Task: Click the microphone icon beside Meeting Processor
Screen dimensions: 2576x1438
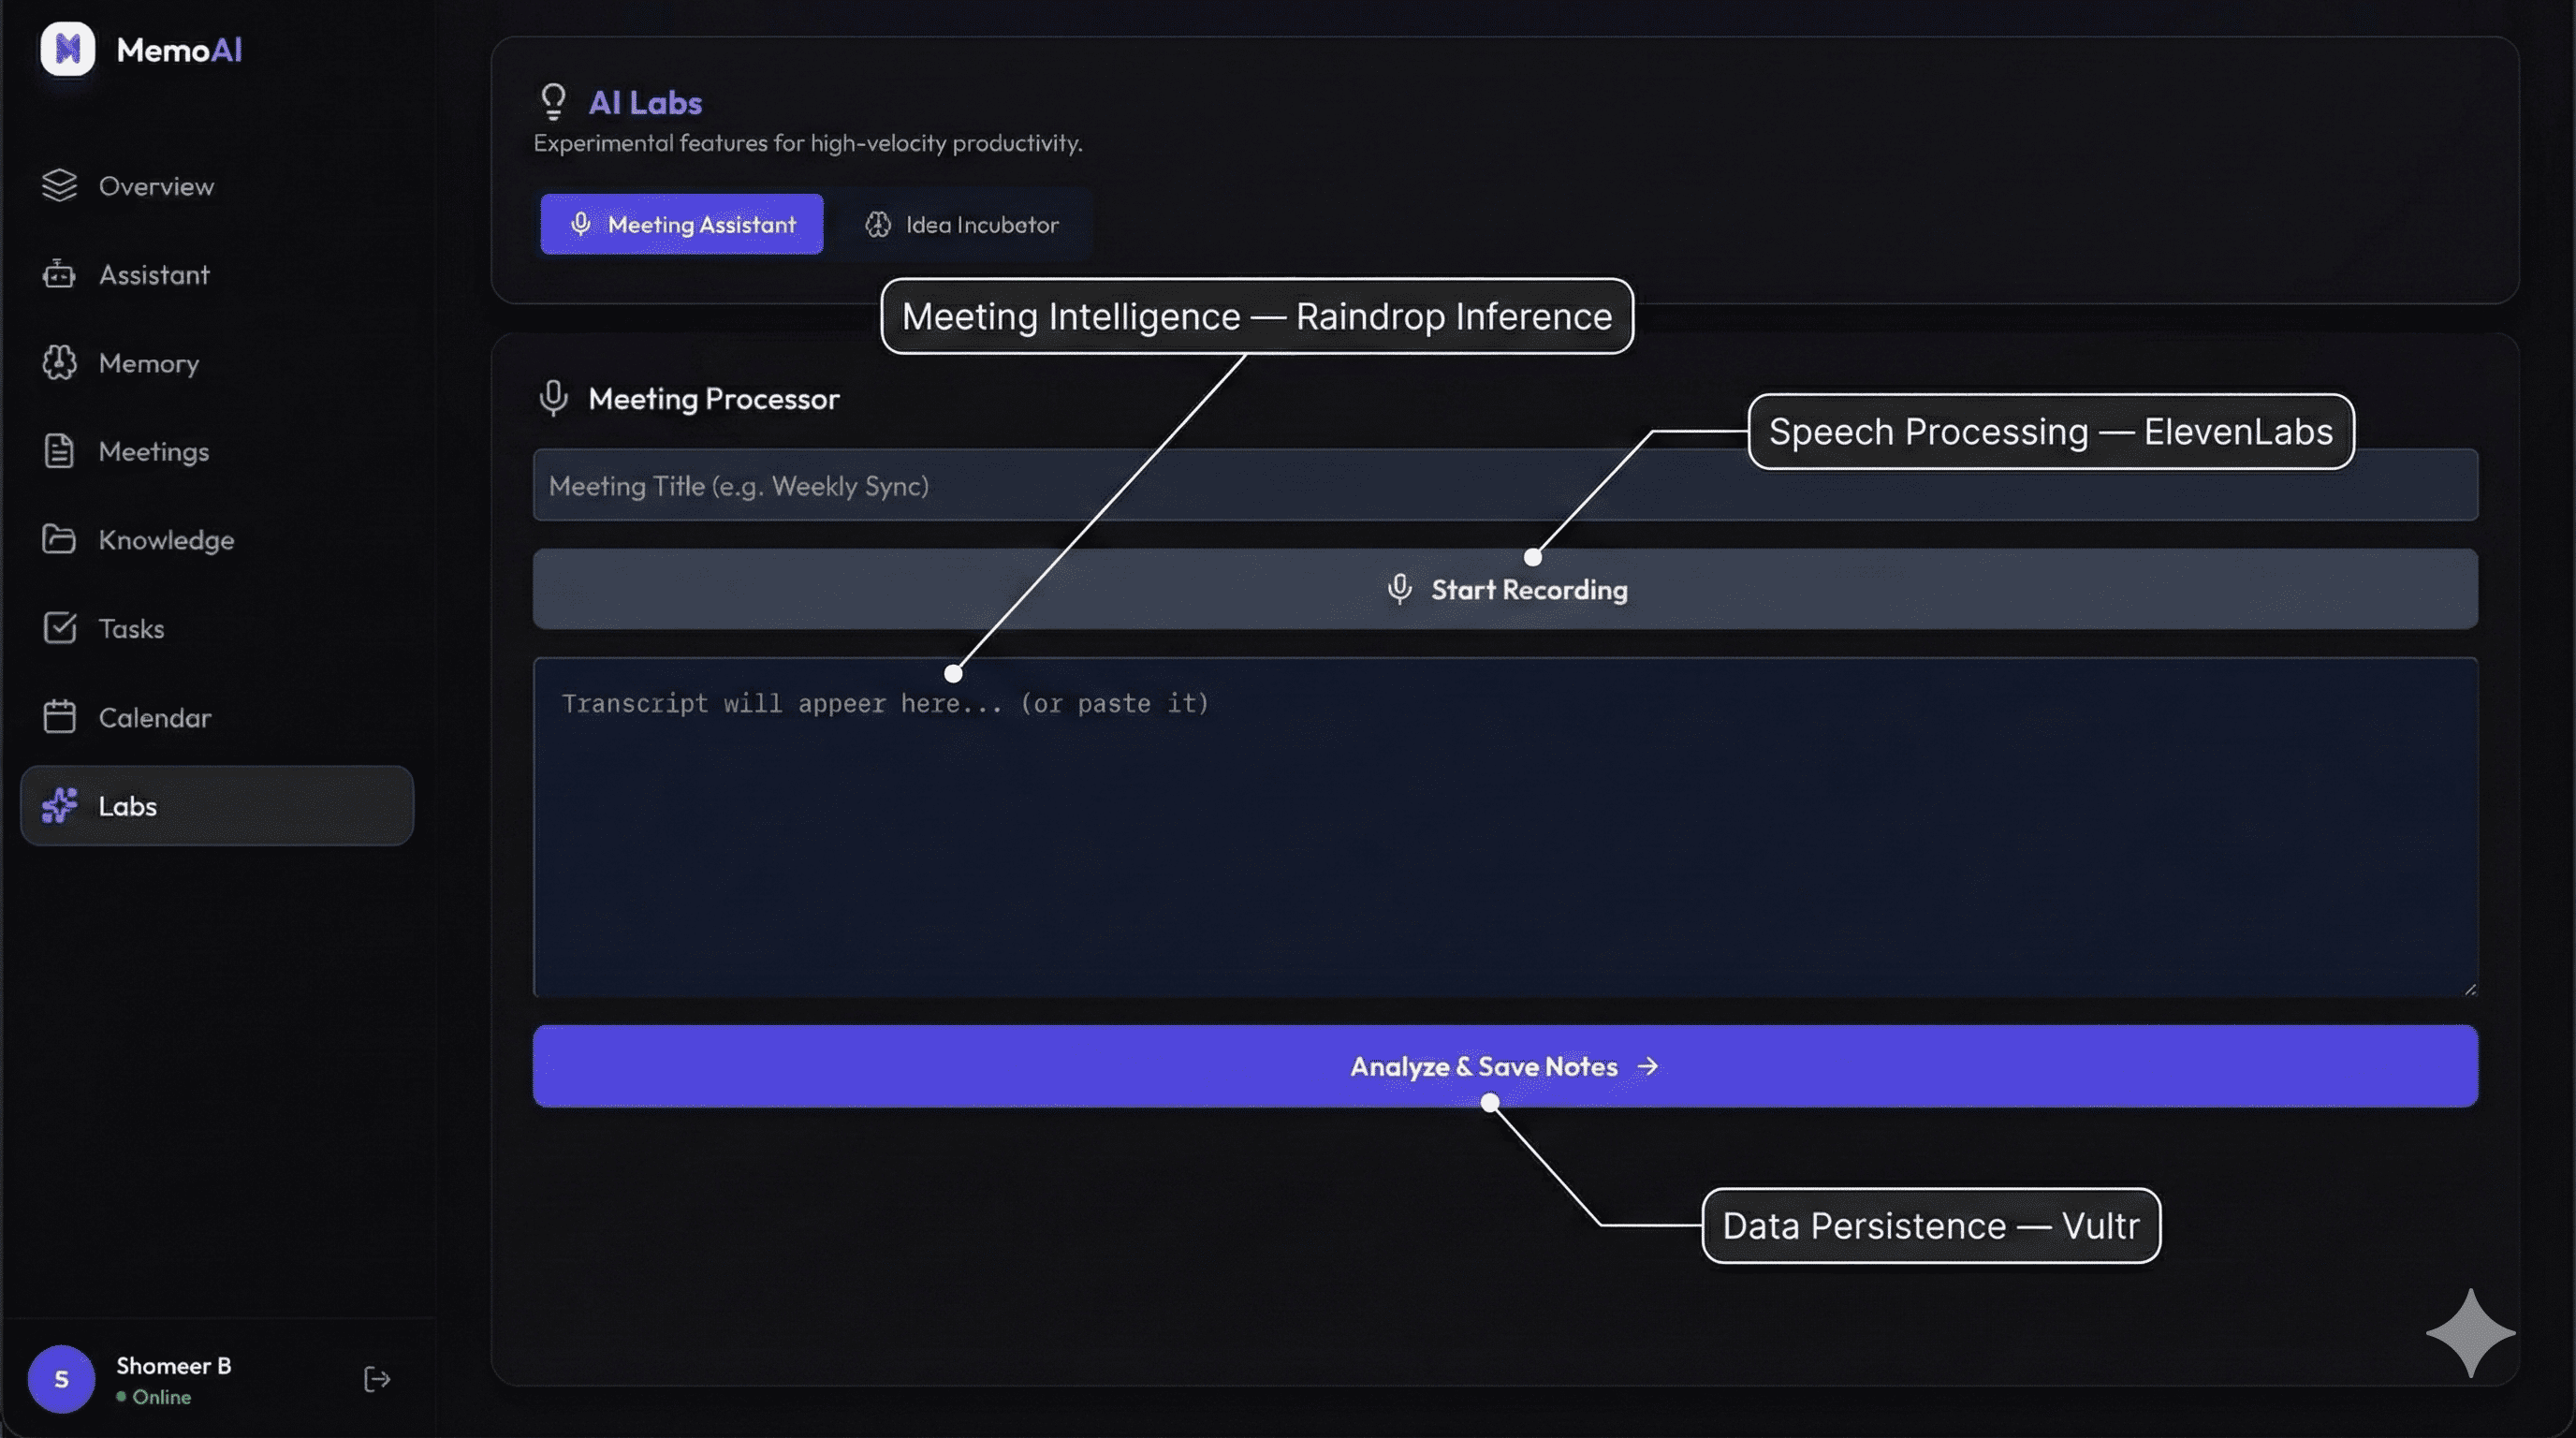Action: point(554,397)
